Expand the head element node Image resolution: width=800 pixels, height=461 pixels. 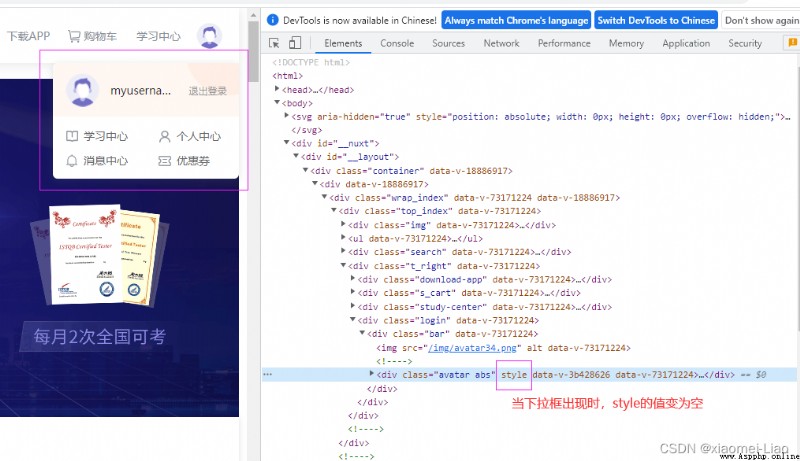[277, 89]
